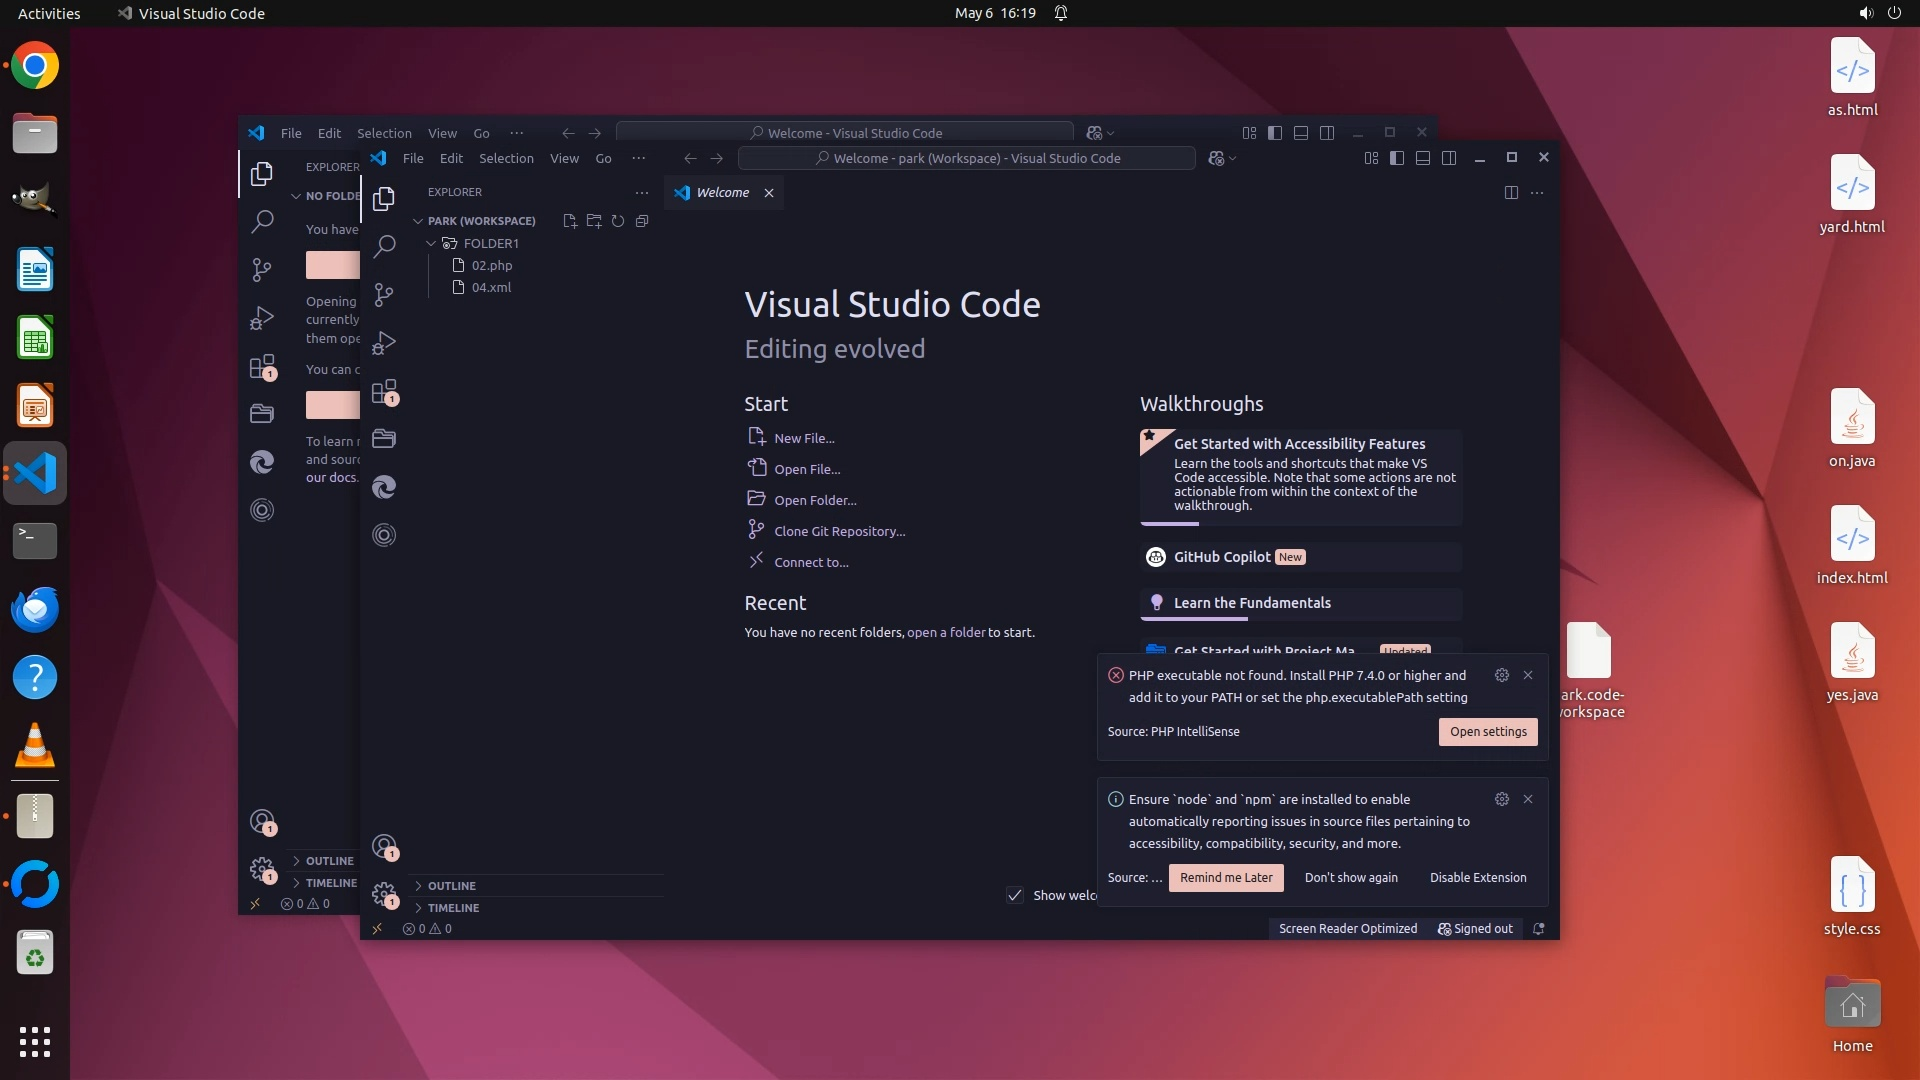Click New File icon in explorer header

point(570,221)
